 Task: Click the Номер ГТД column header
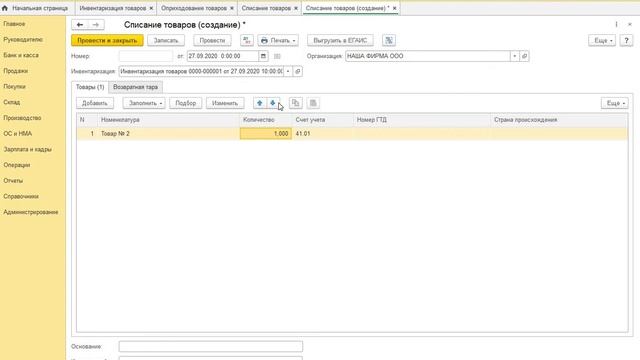pyautogui.click(x=422, y=120)
